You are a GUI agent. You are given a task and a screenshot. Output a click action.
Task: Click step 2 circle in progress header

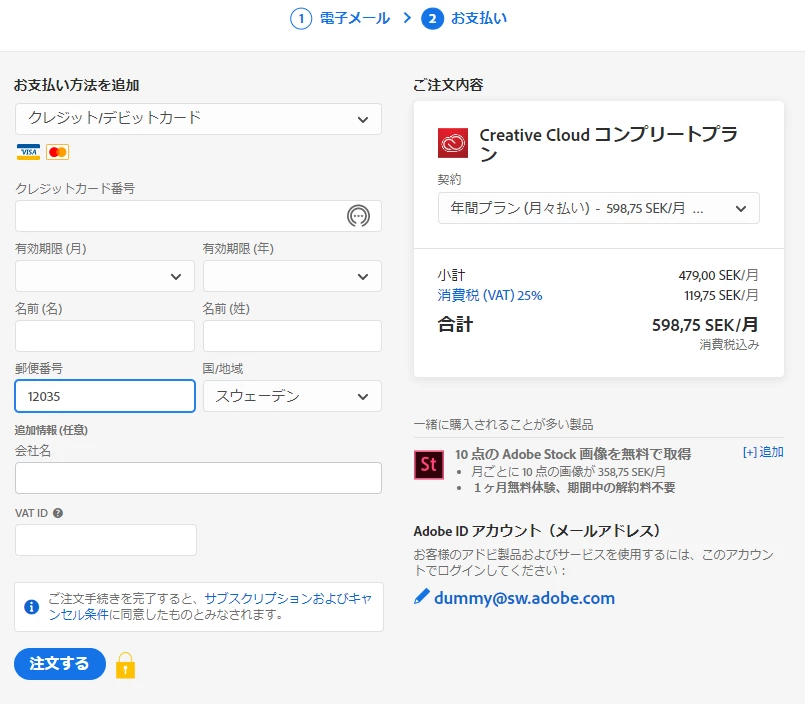point(432,19)
